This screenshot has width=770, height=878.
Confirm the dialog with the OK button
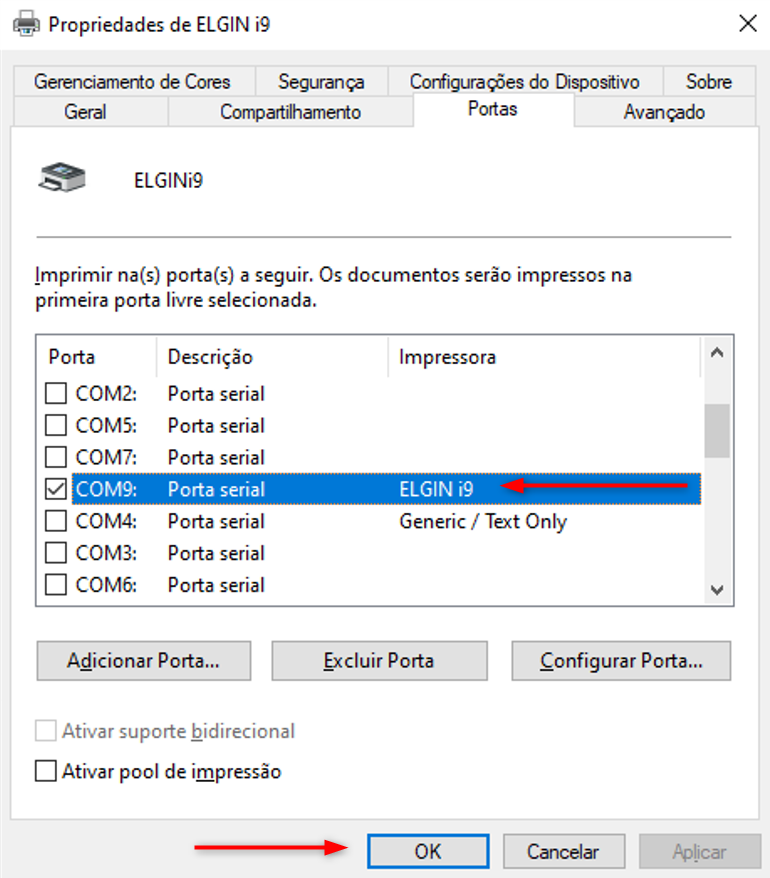[428, 852]
